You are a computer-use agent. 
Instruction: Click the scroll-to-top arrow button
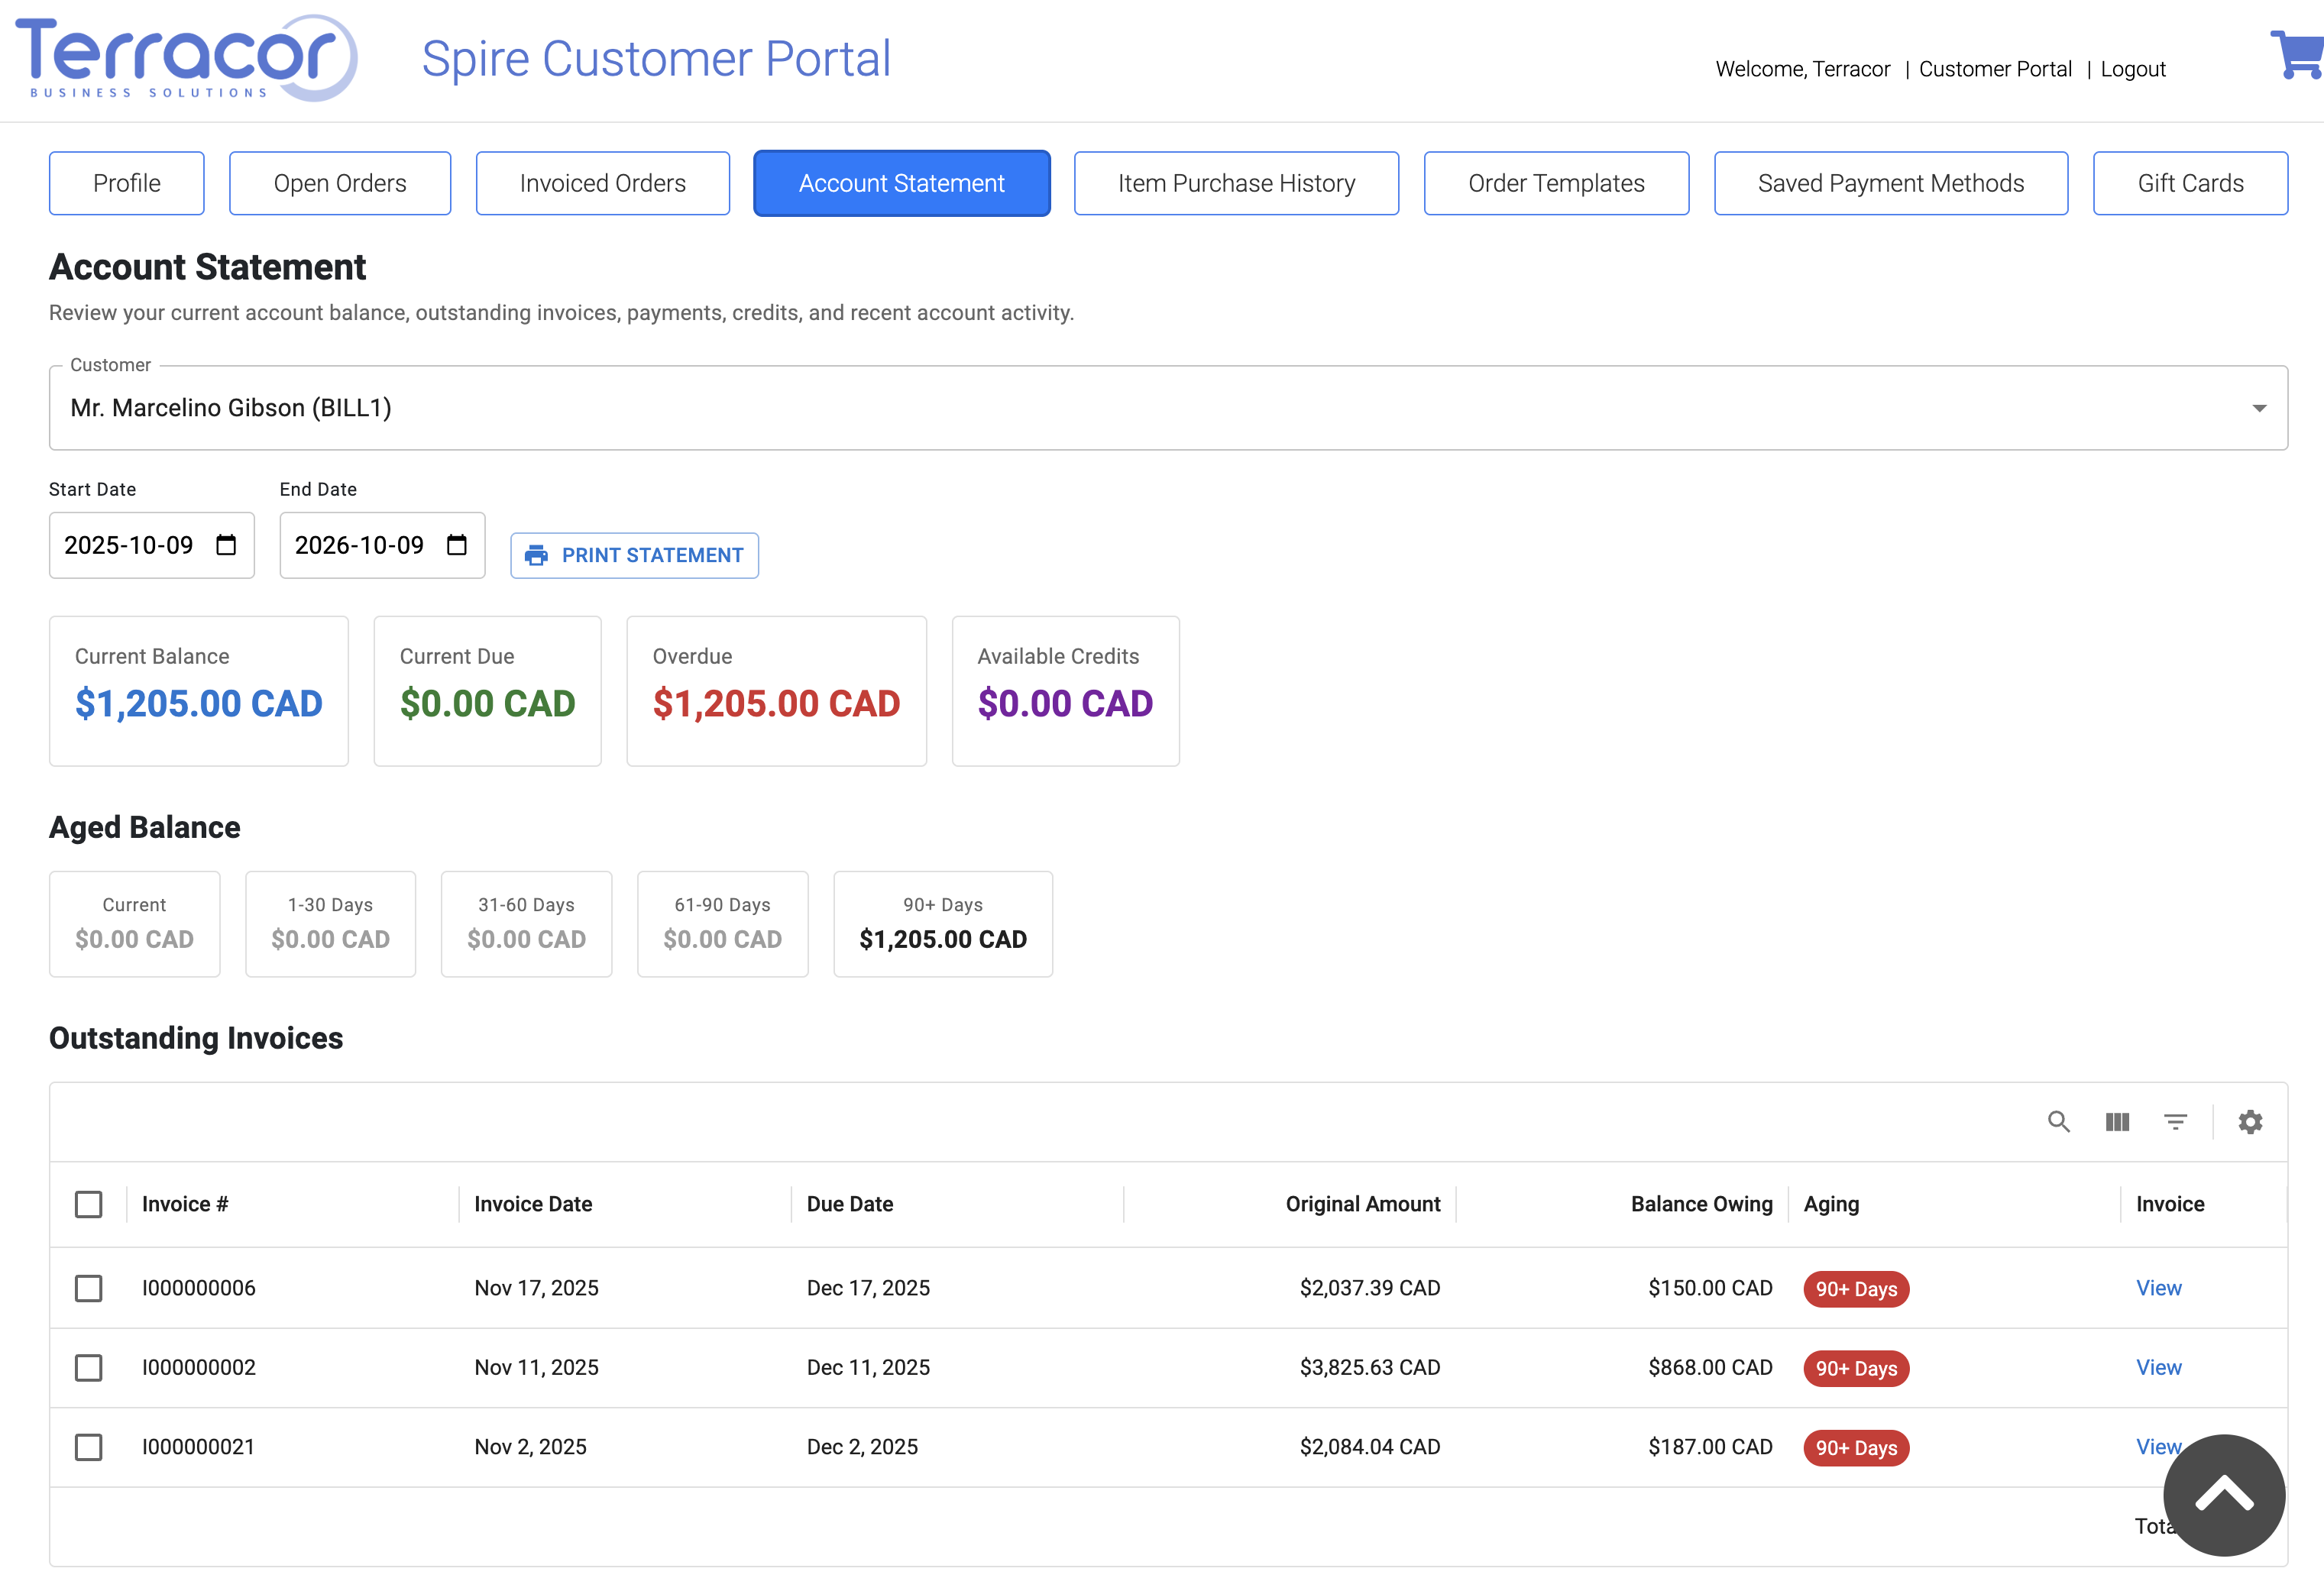(2224, 1495)
